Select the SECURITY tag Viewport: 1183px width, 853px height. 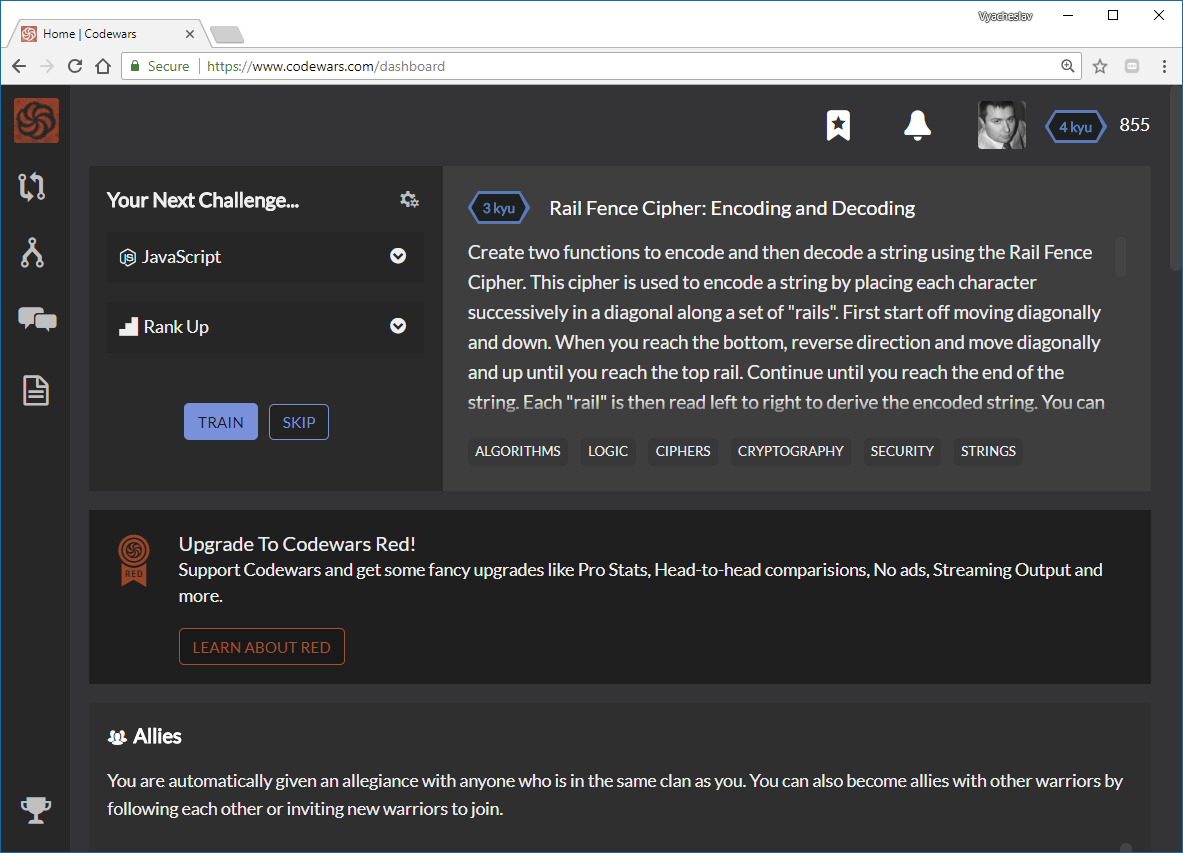902,451
